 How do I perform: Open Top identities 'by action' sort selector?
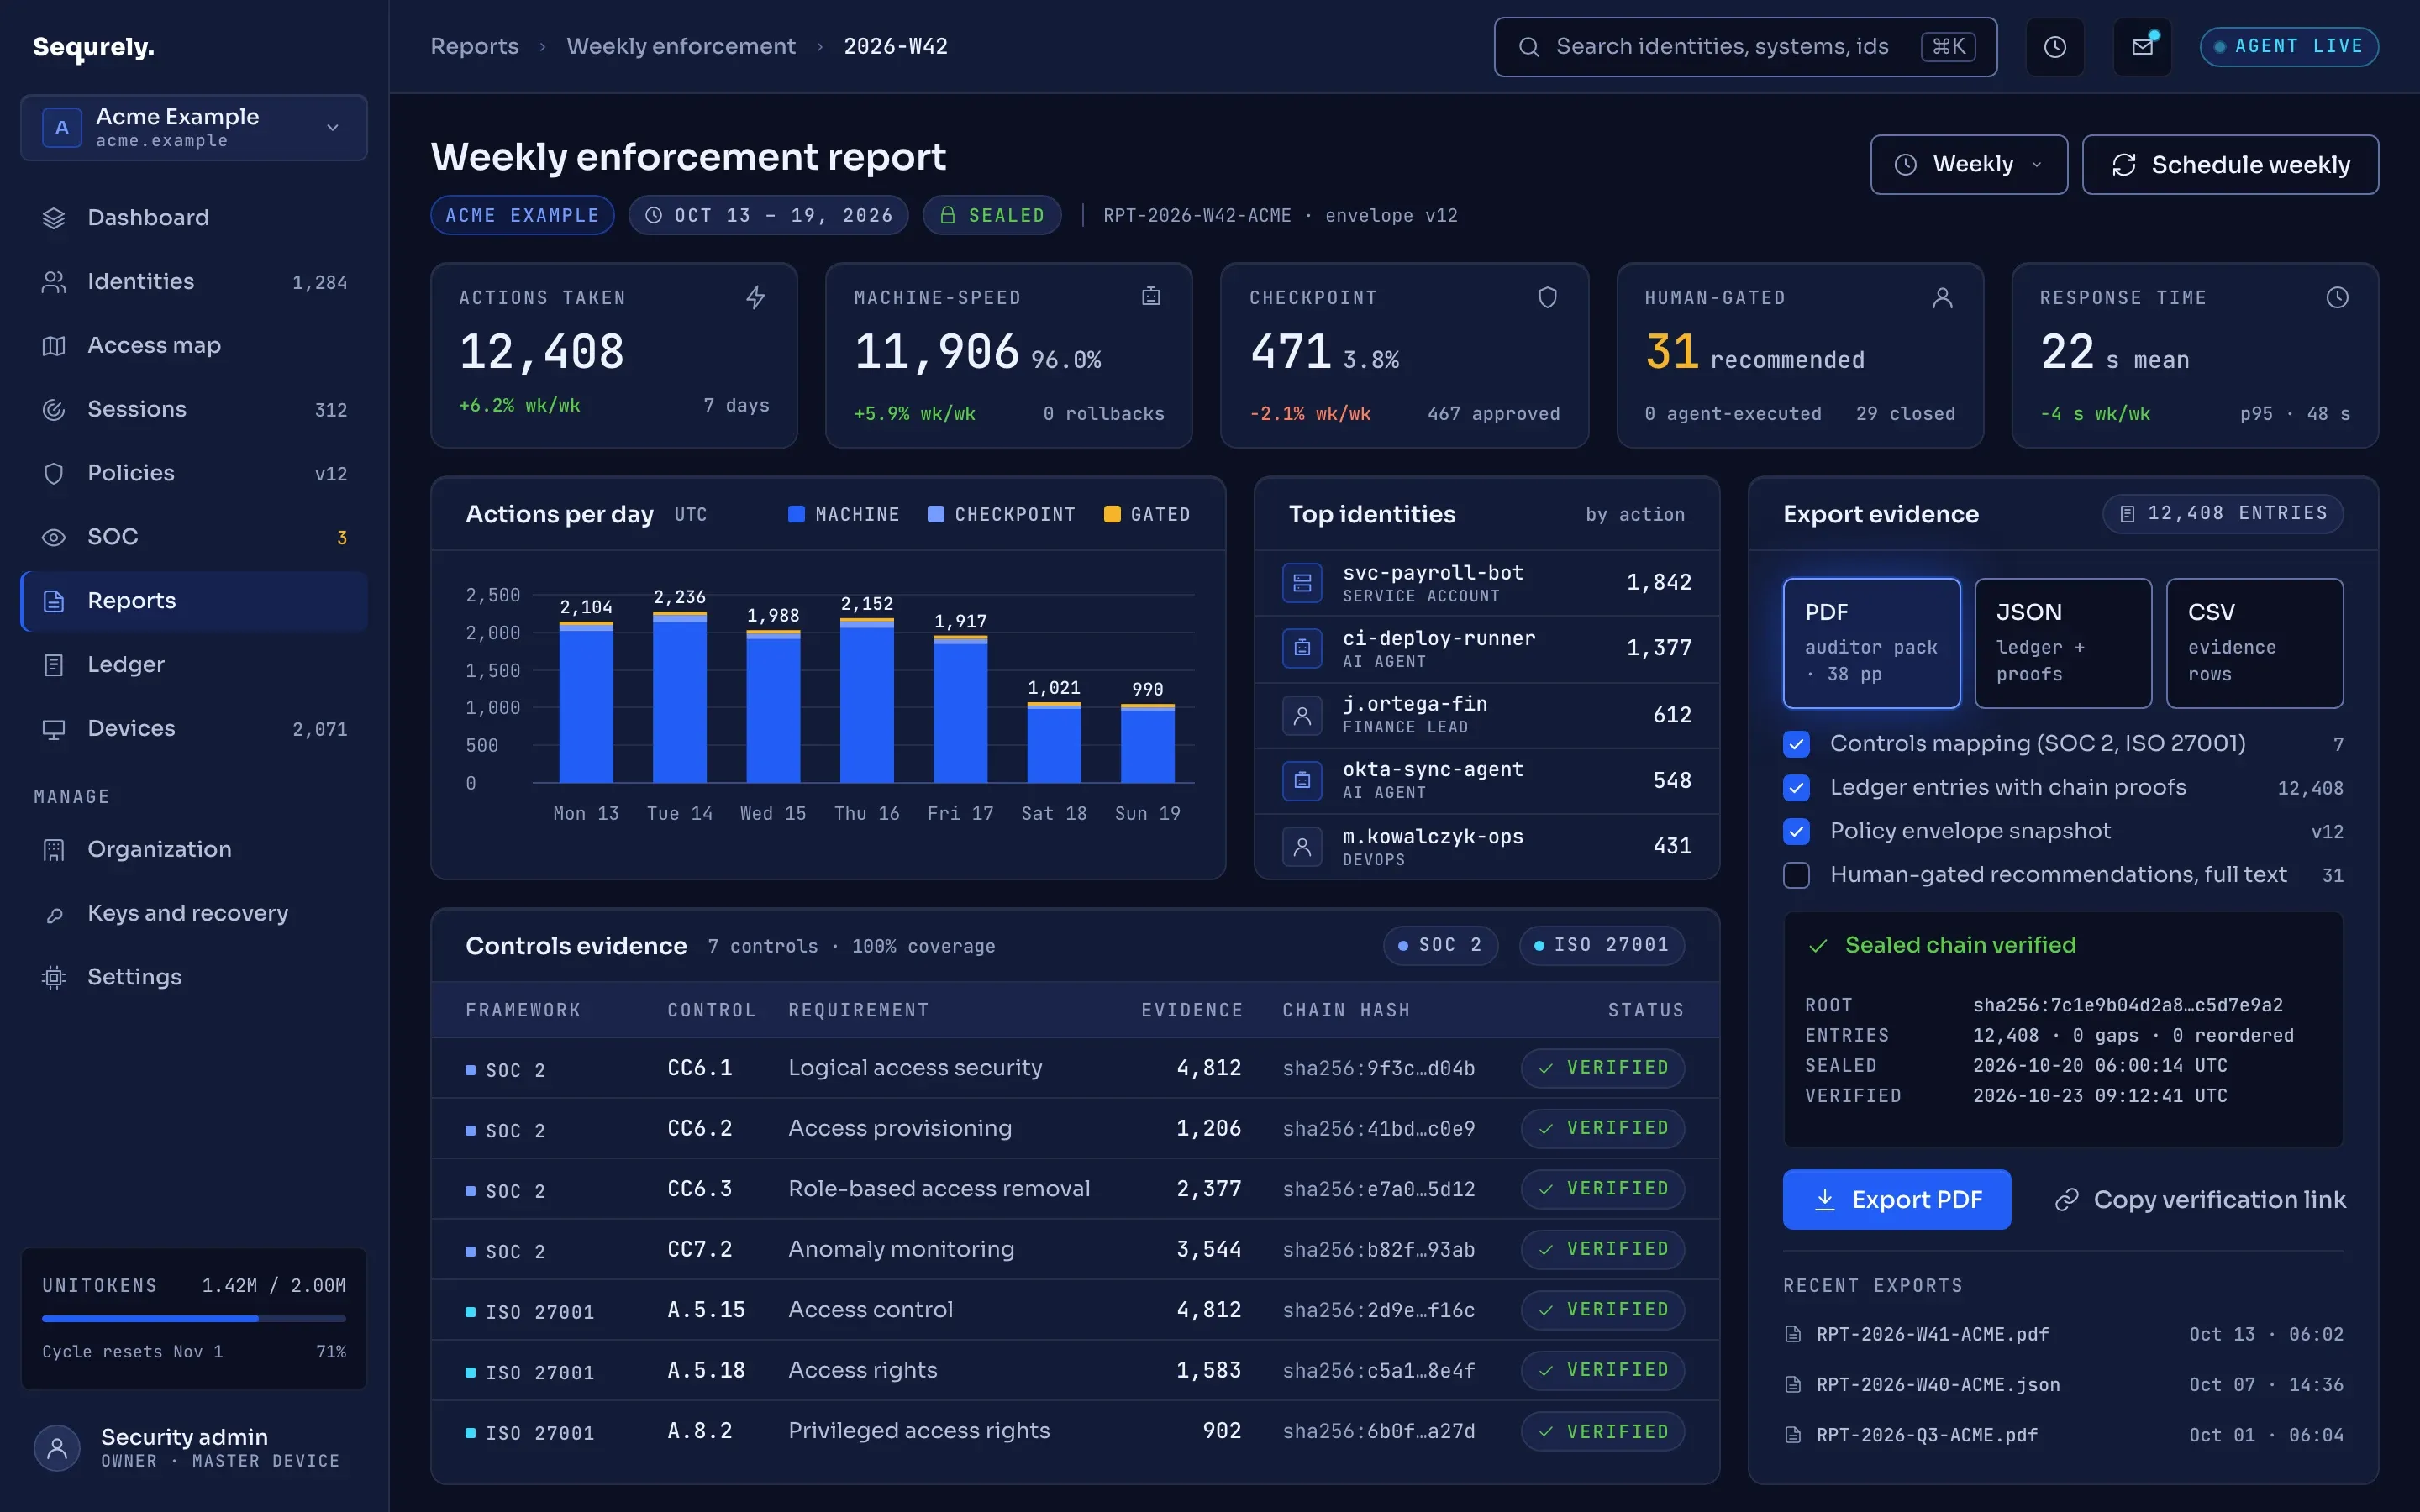click(1635, 514)
